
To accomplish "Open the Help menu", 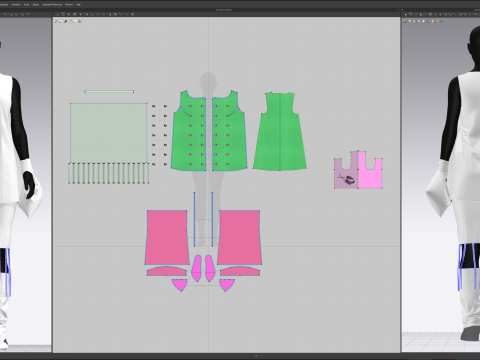I will [x=78, y=5].
